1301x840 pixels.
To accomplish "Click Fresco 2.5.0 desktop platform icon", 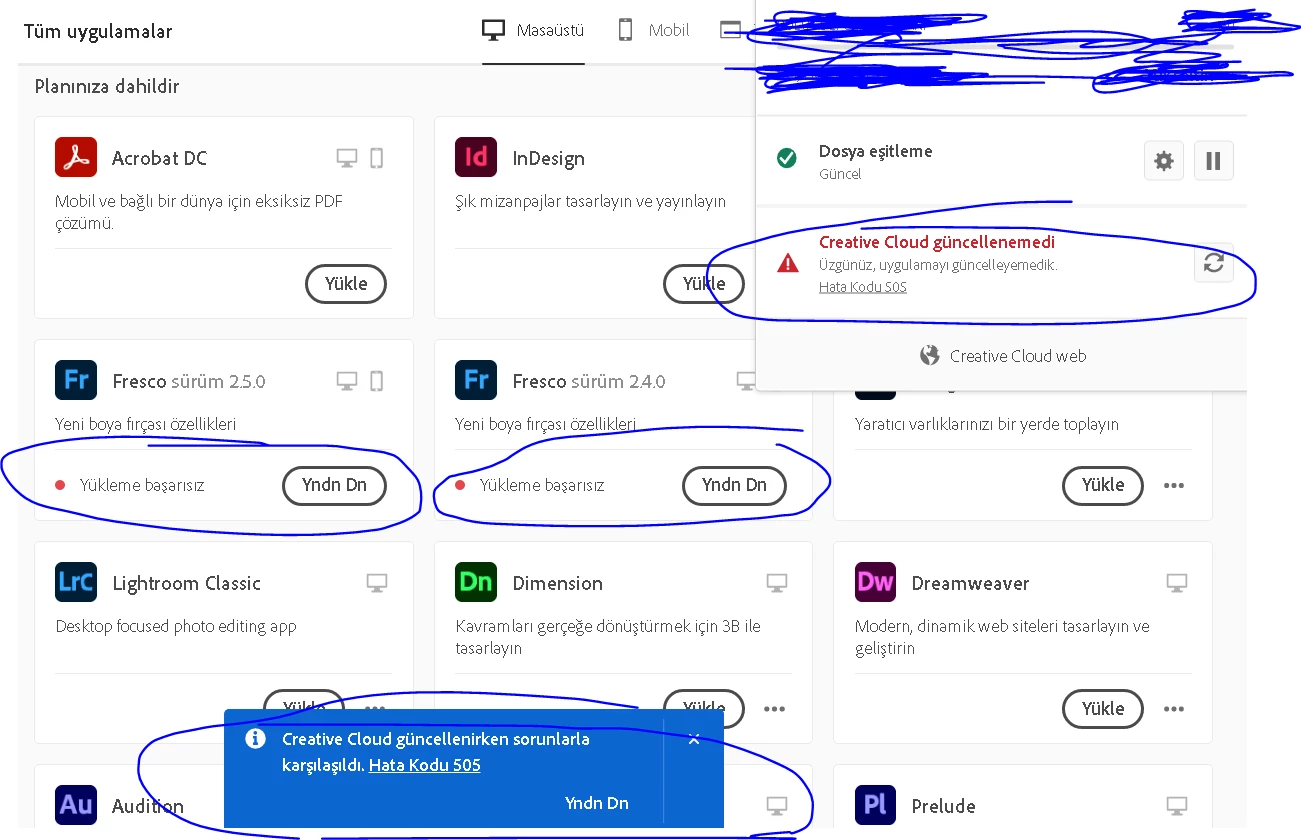I will pos(347,381).
